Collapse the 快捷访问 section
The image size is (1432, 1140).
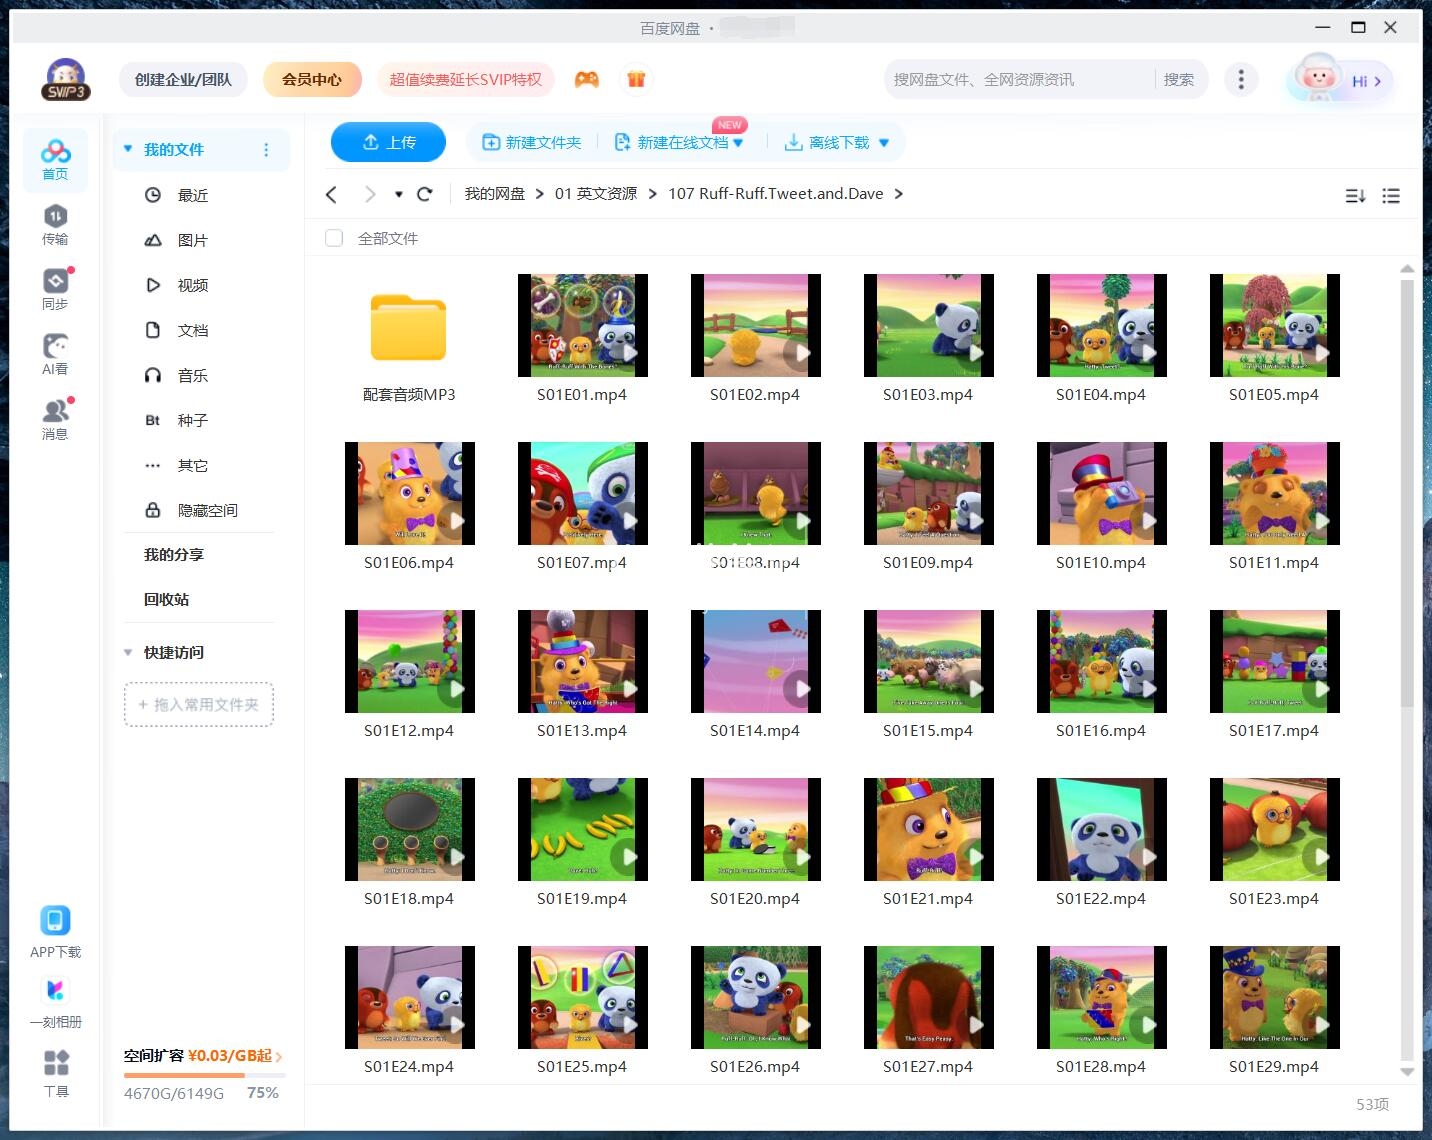(x=128, y=652)
